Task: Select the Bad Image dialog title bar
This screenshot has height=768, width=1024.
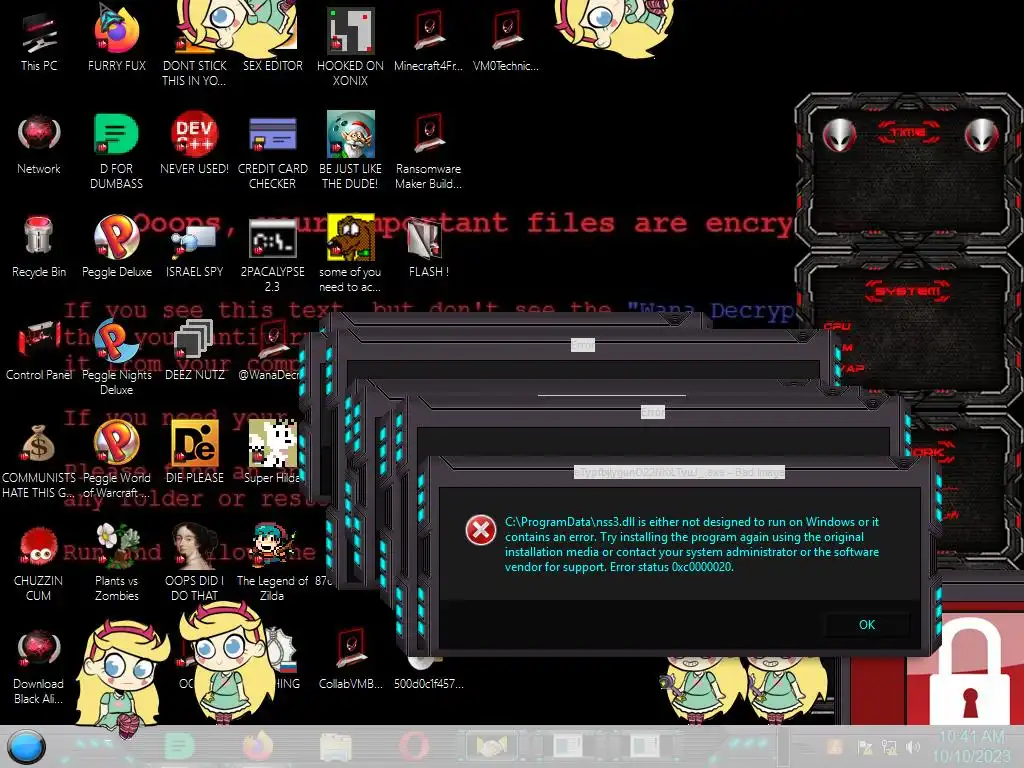Action: tap(679, 472)
